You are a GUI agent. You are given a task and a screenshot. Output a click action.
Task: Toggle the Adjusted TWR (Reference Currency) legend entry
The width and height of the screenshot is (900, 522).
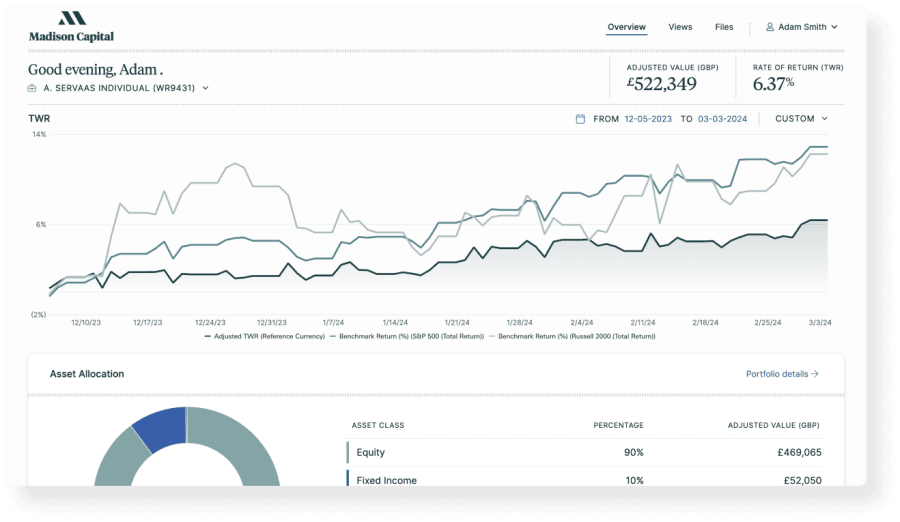tap(265, 337)
